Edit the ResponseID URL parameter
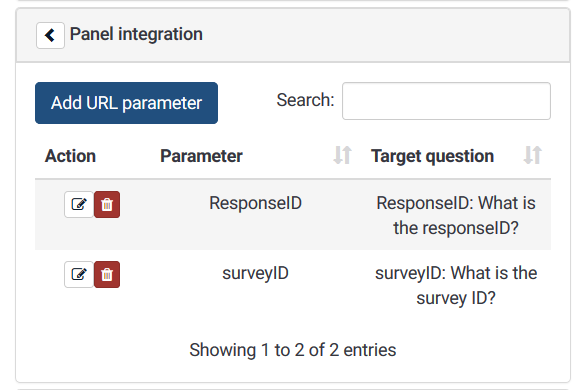Screen dimensions: 582x390 click(79, 204)
